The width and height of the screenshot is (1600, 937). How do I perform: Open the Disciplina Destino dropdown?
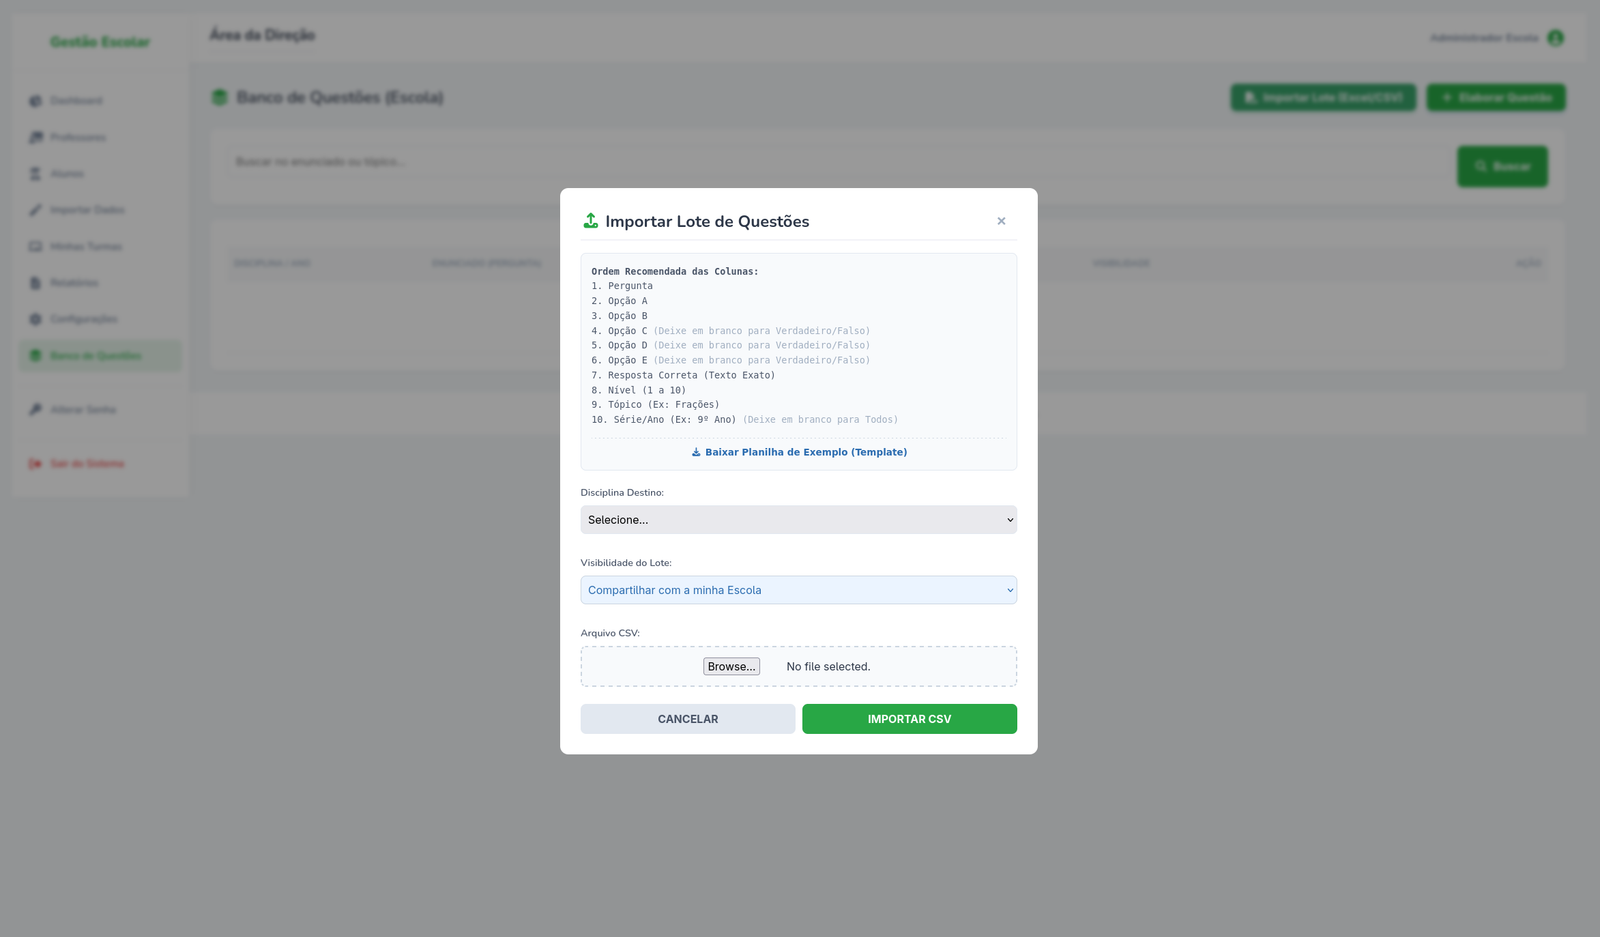click(798, 520)
